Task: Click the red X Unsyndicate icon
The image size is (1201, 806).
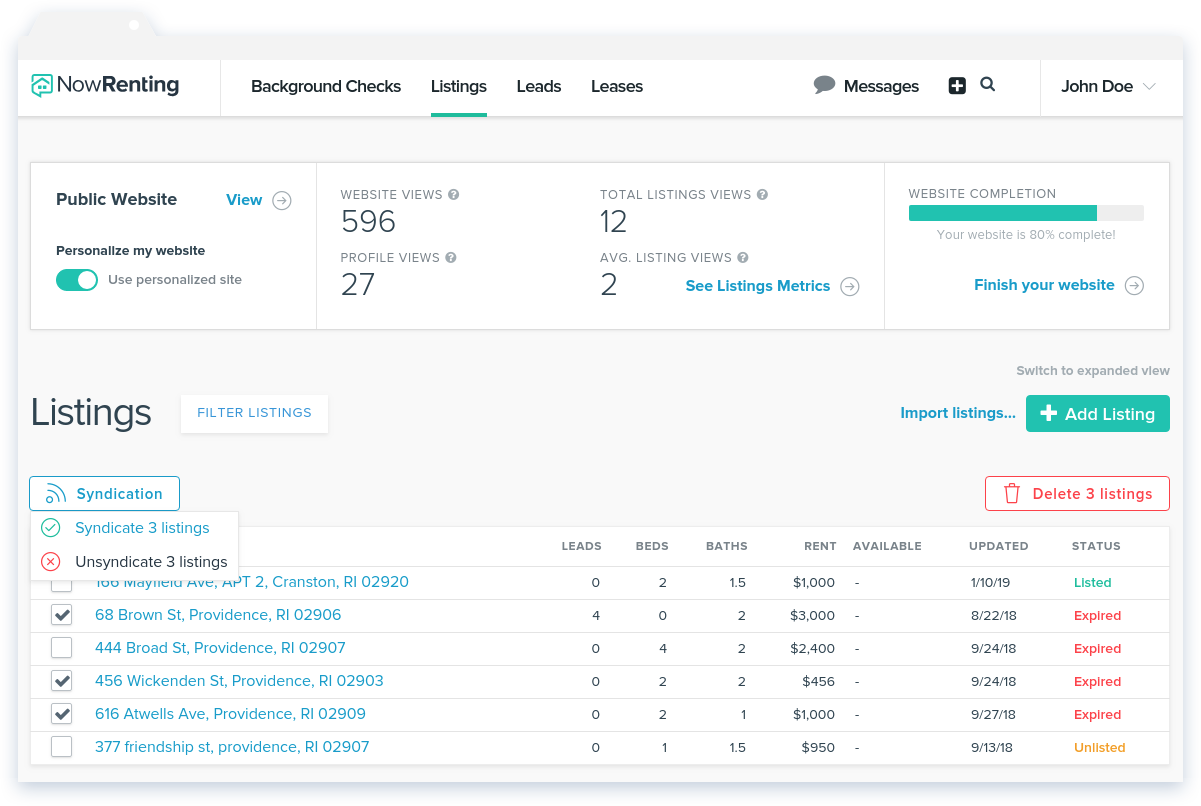Action: coord(51,562)
